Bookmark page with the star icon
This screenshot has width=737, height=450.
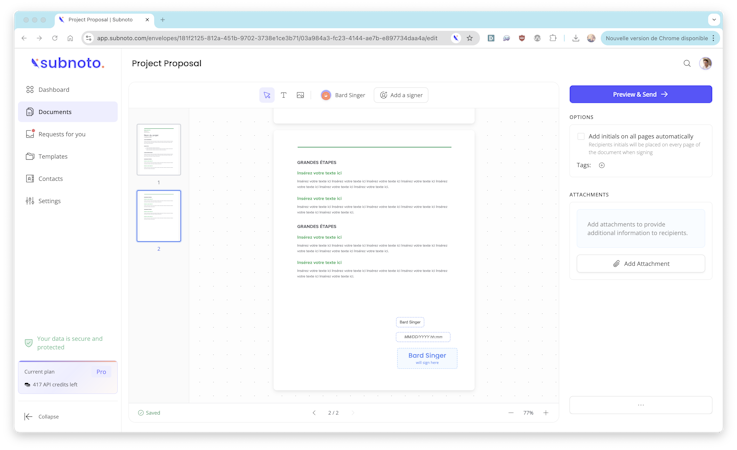(x=470, y=38)
